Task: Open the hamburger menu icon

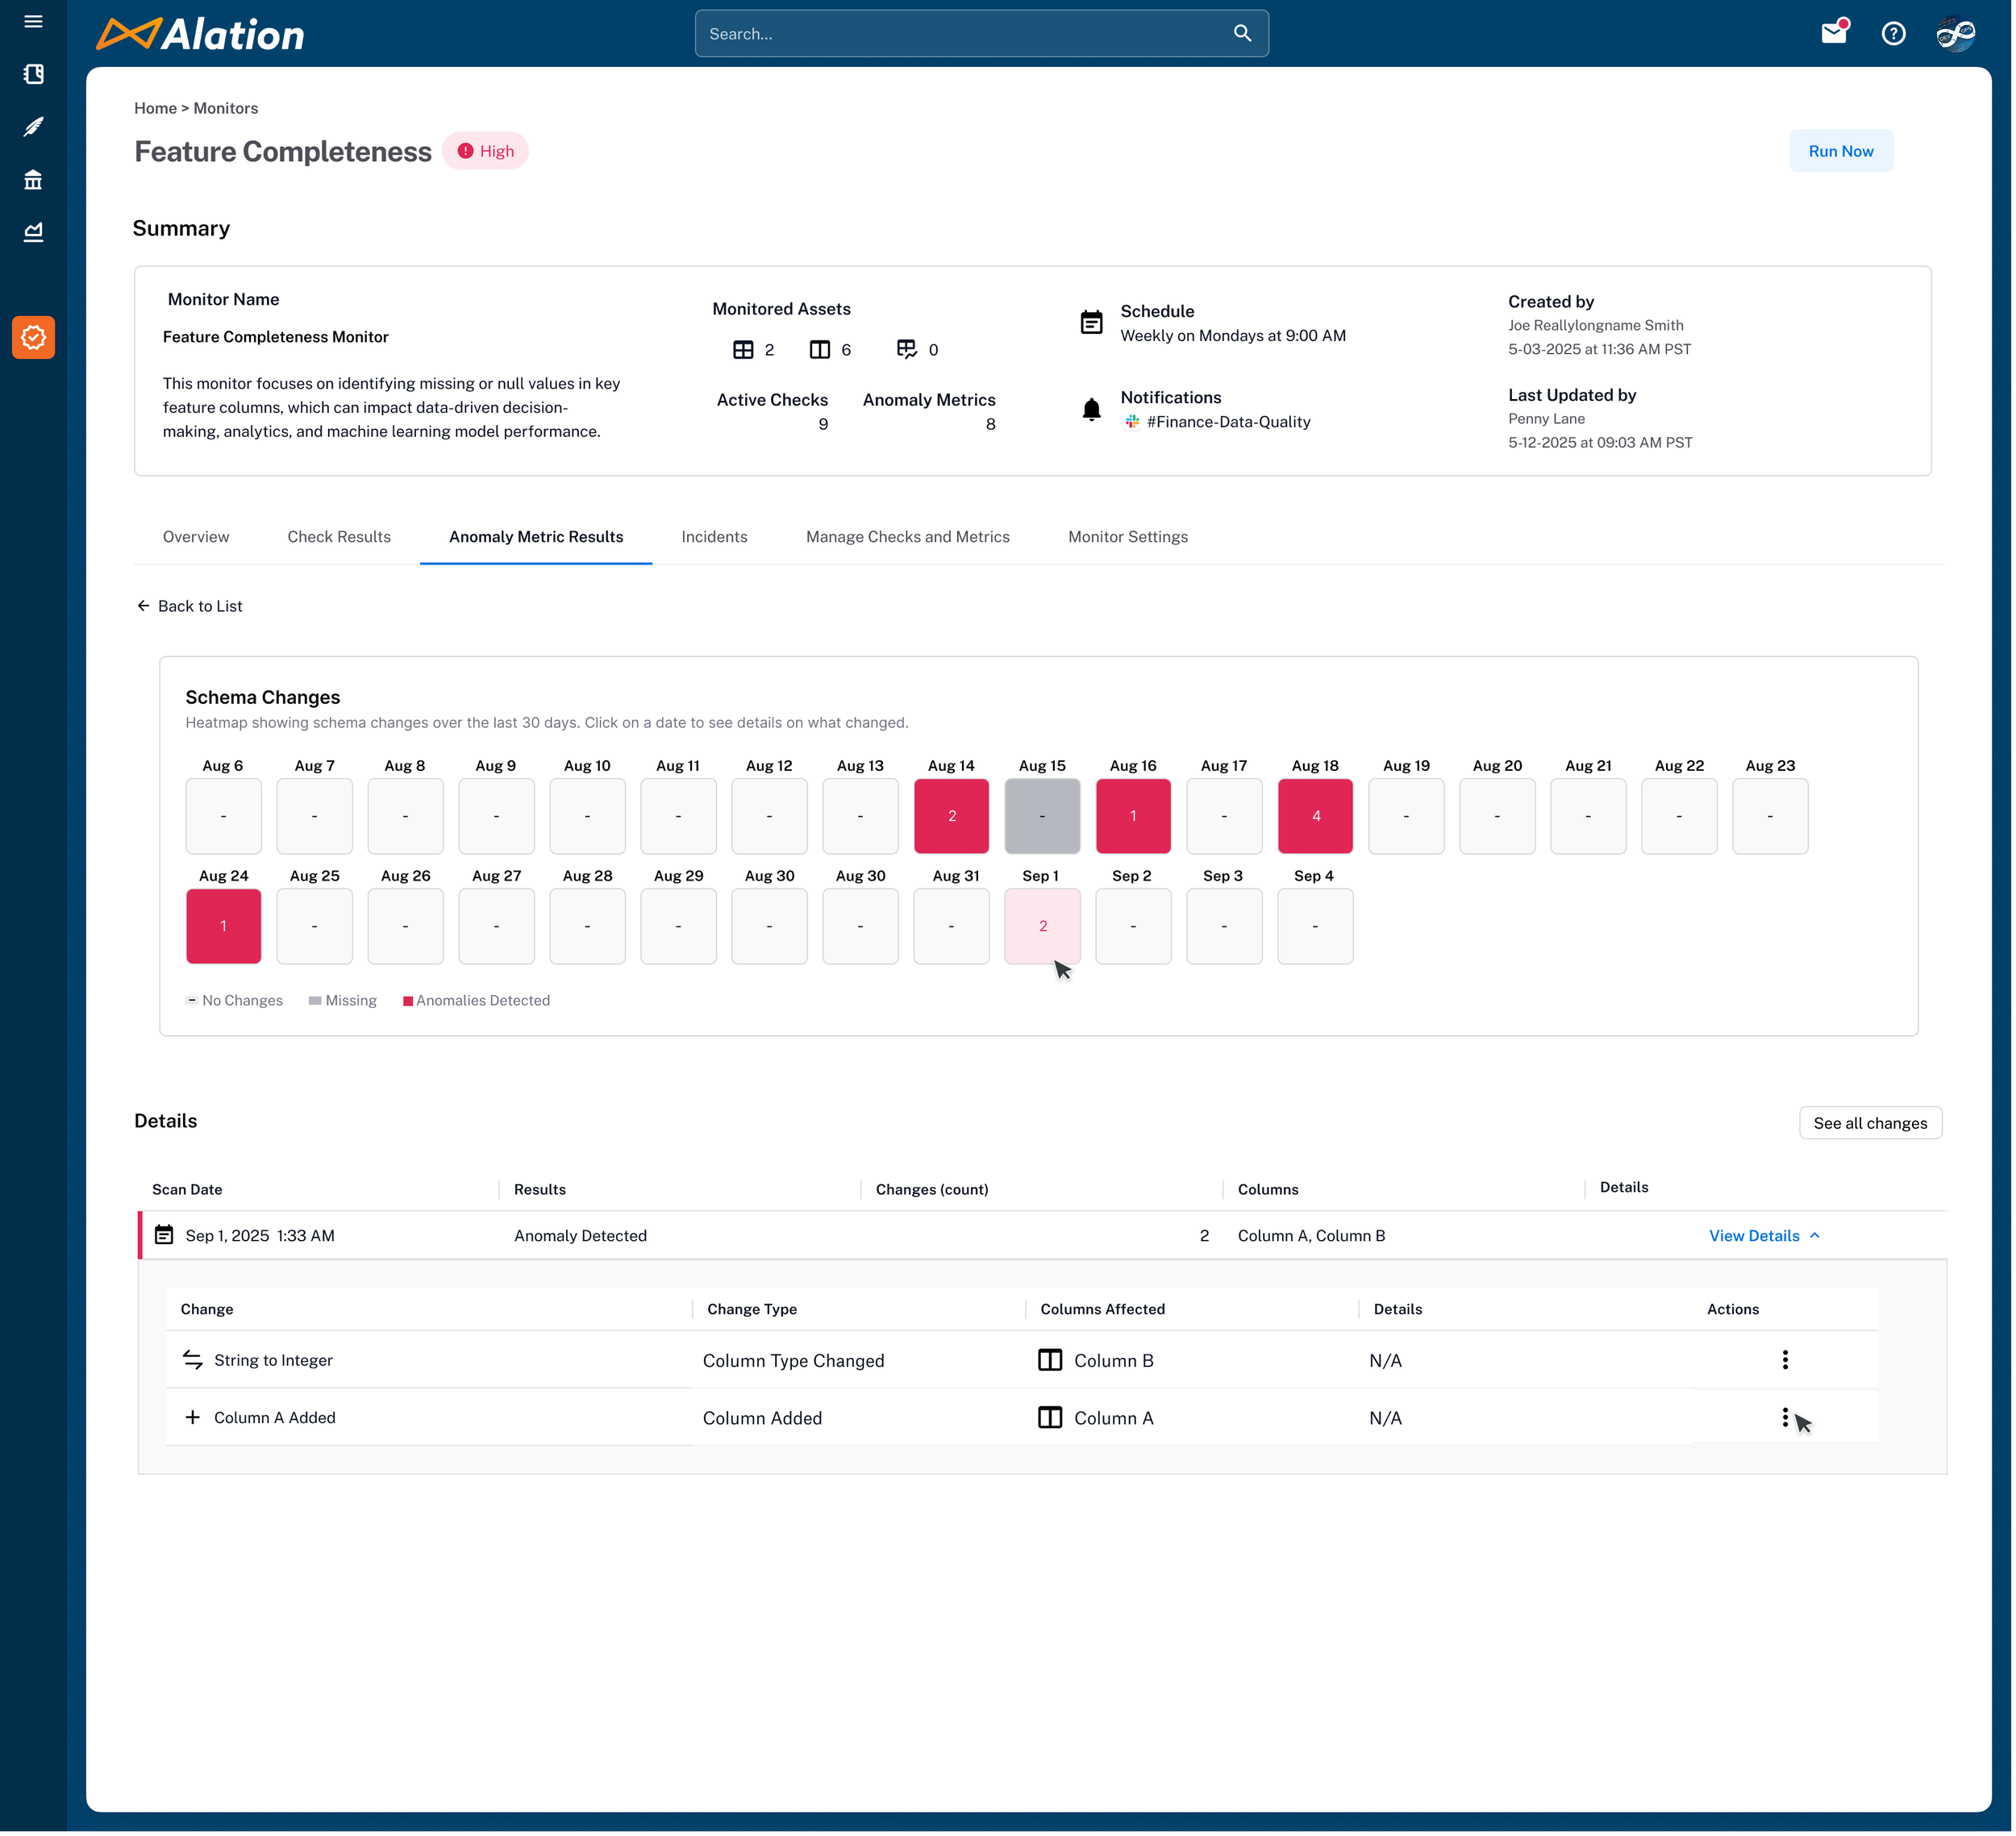Action: point(33,21)
